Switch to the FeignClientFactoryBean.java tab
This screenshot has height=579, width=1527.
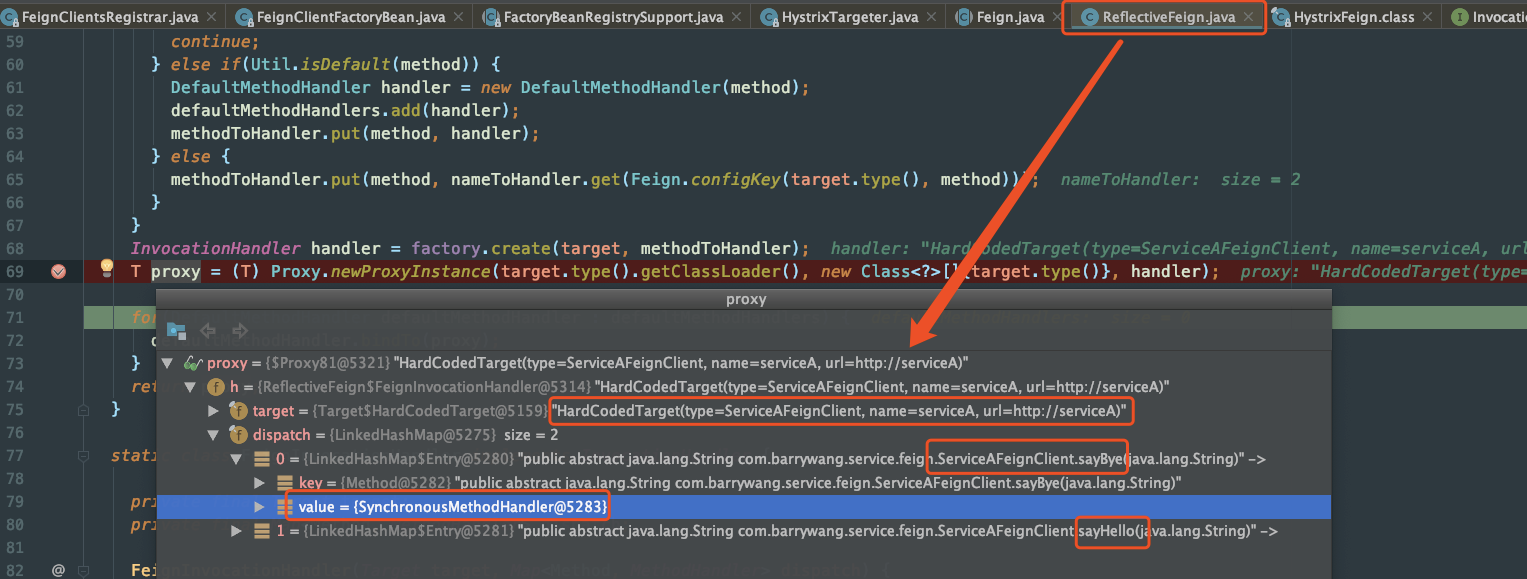pyautogui.click(x=351, y=18)
